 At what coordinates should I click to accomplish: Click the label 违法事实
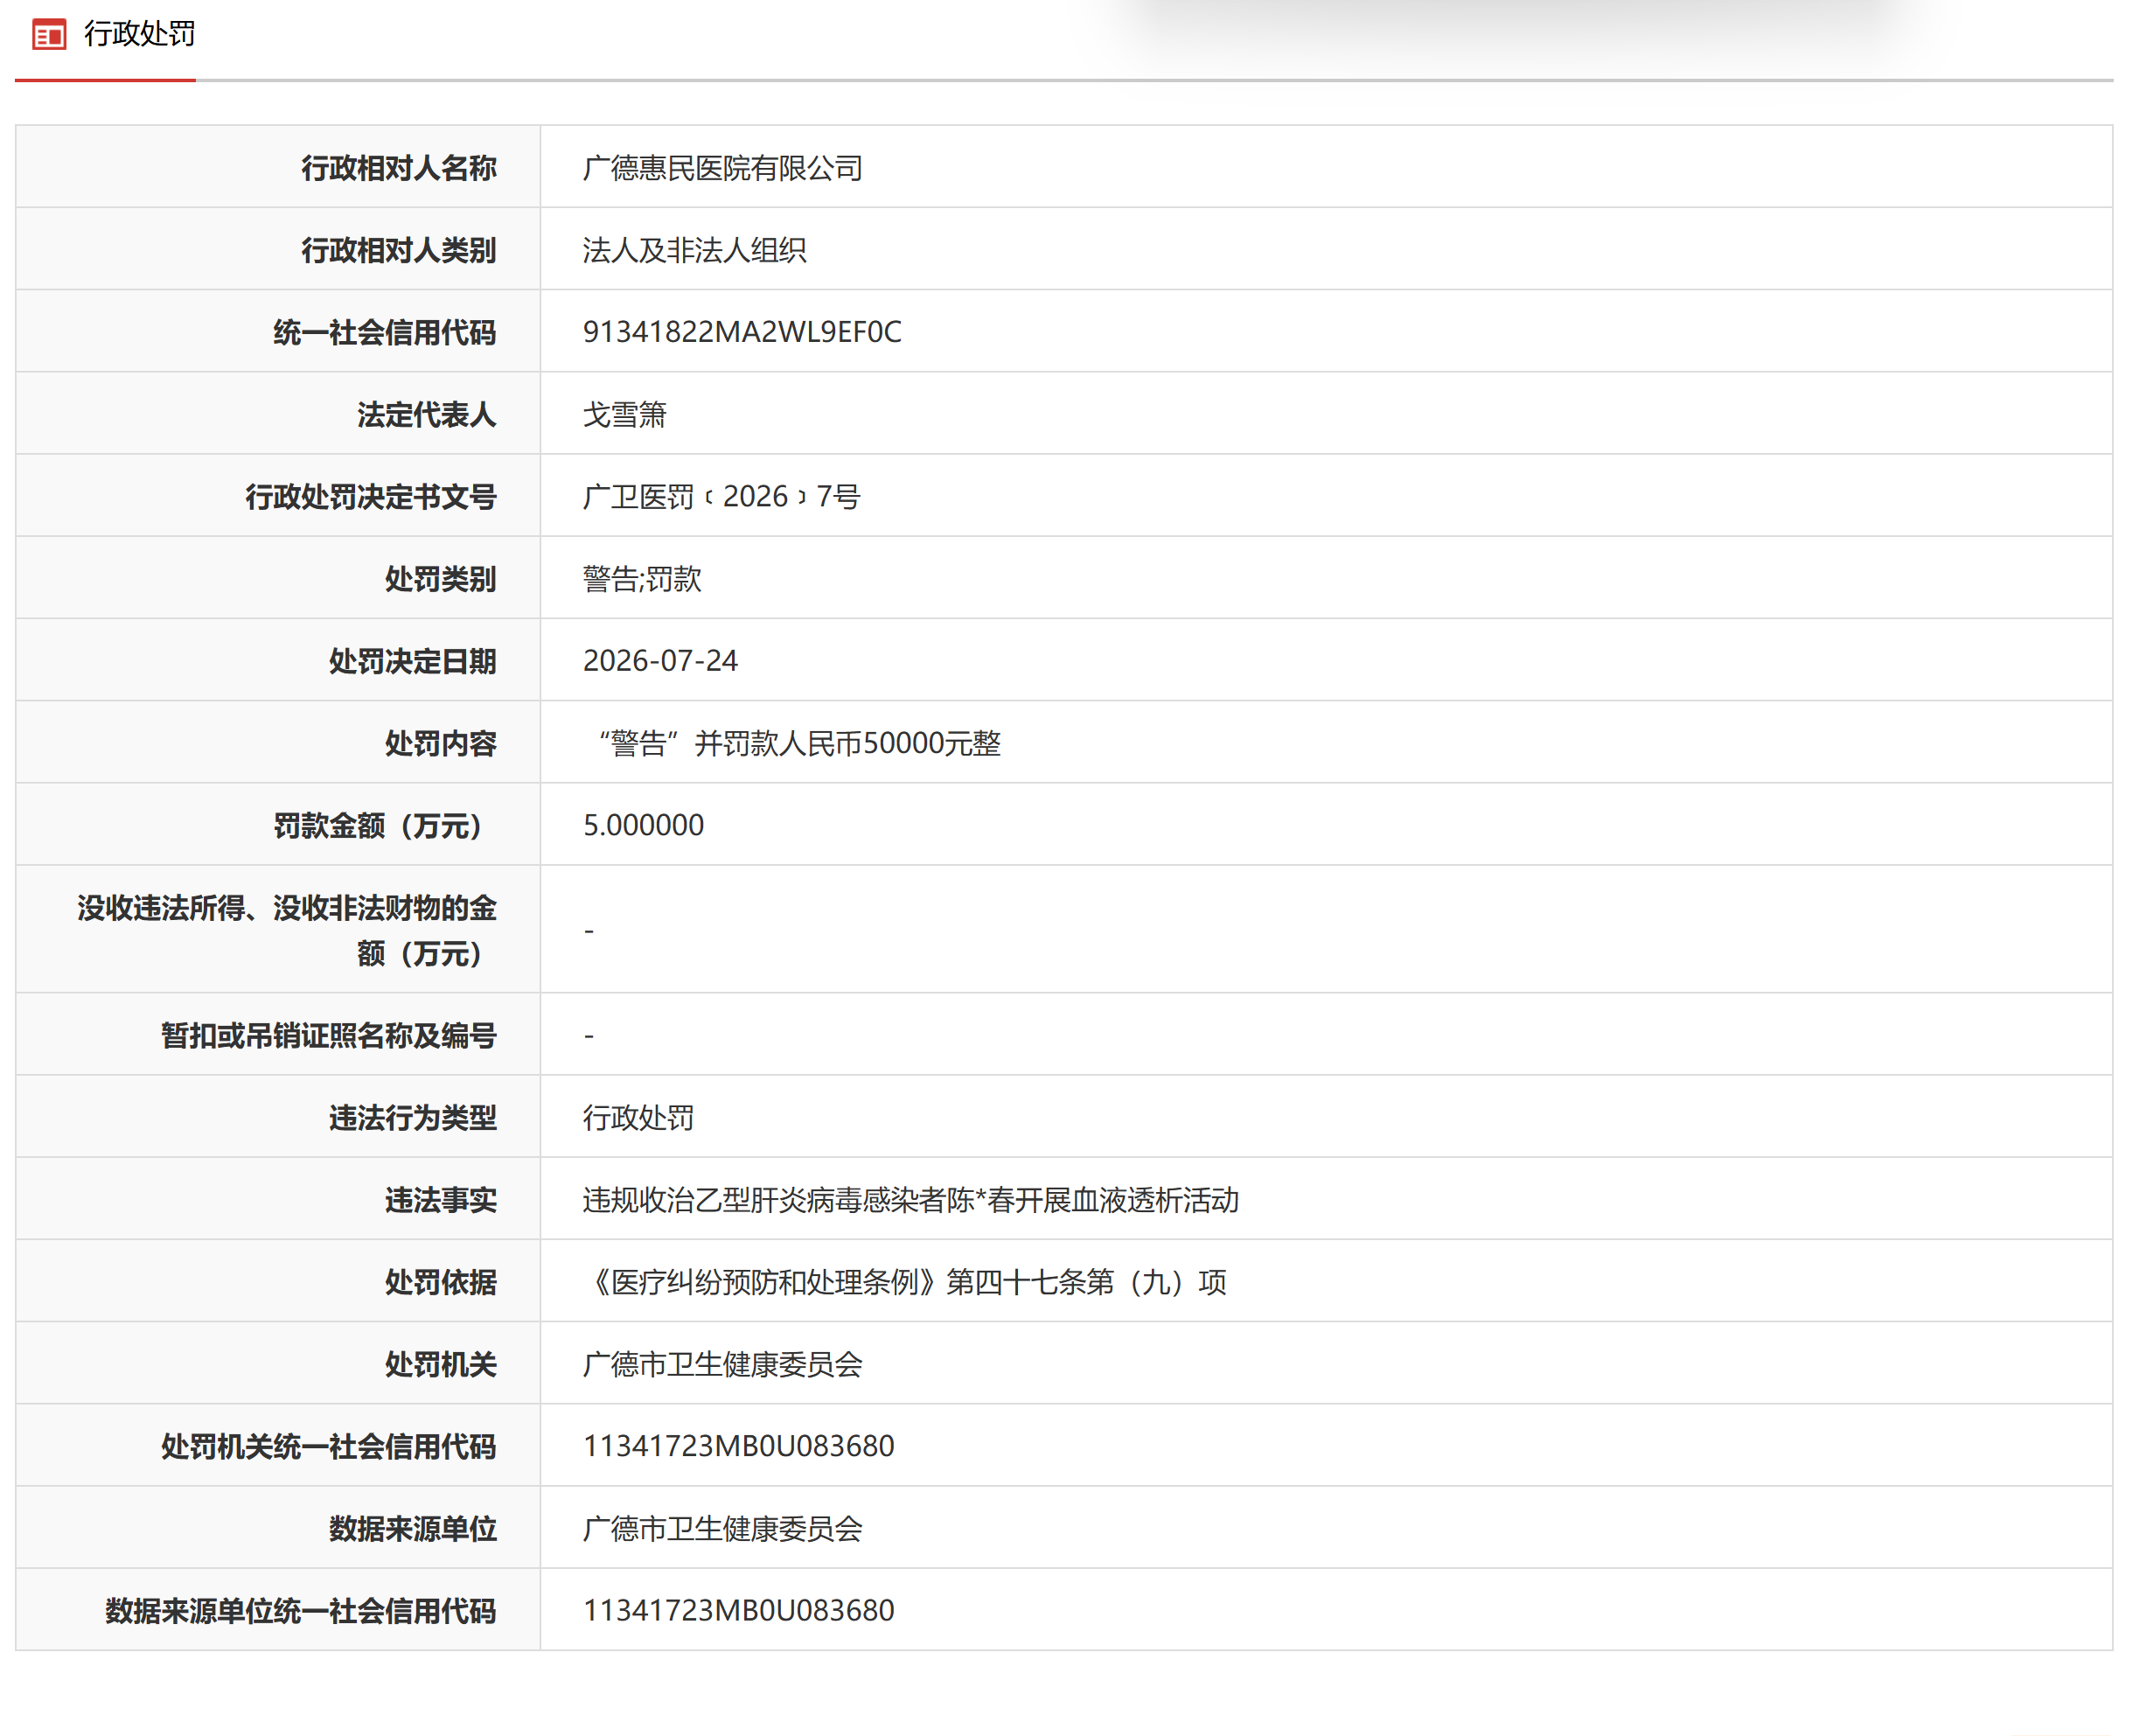[x=441, y=1199]
